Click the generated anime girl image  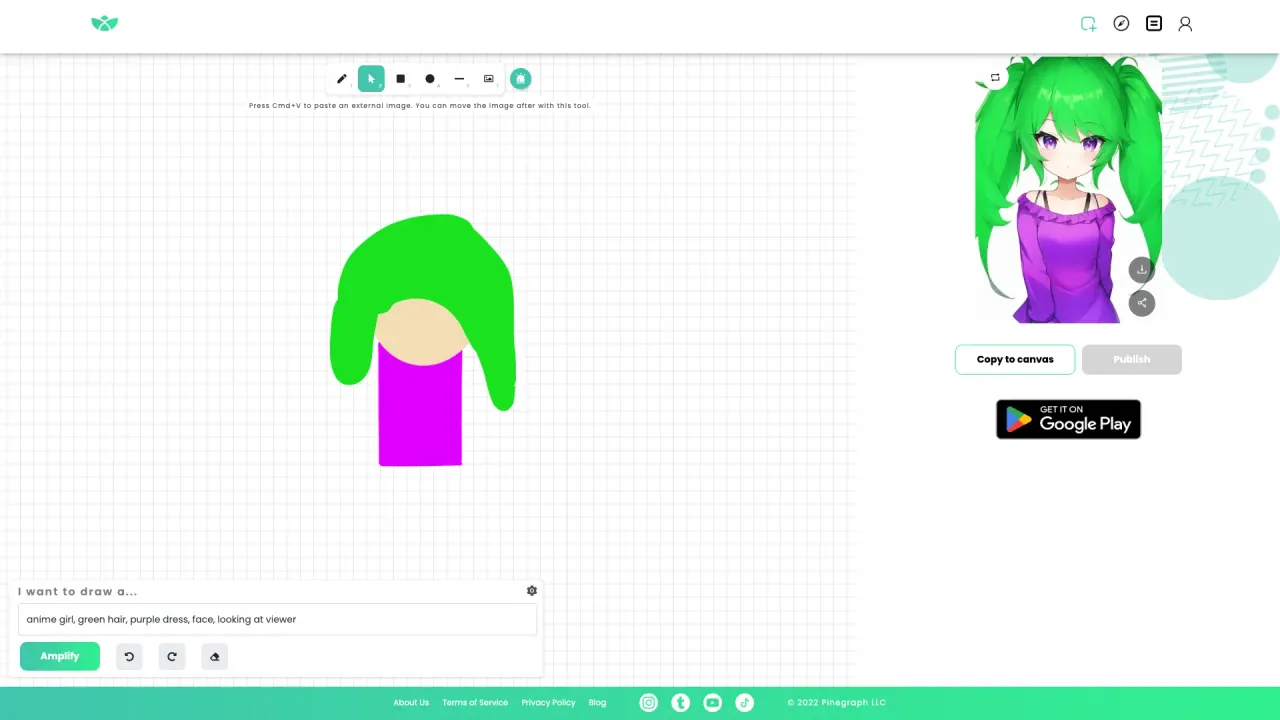coord(1068,190)
